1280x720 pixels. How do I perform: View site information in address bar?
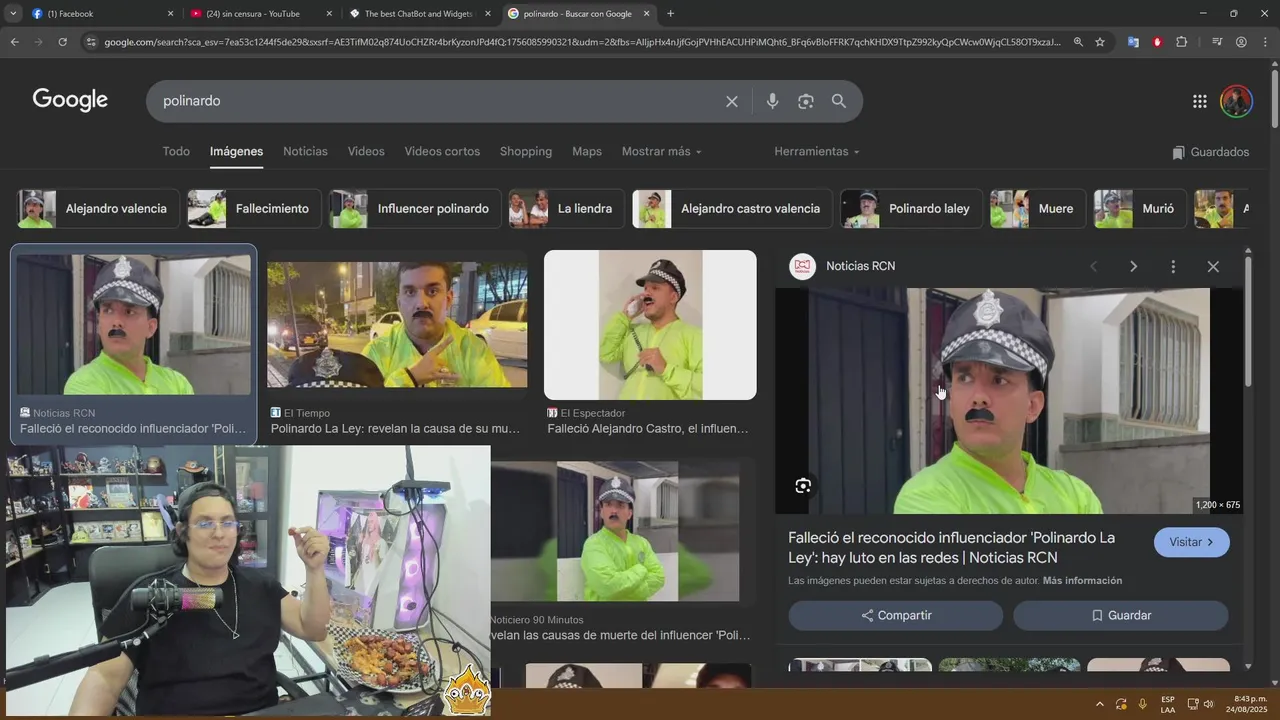[x=91, y=42]
